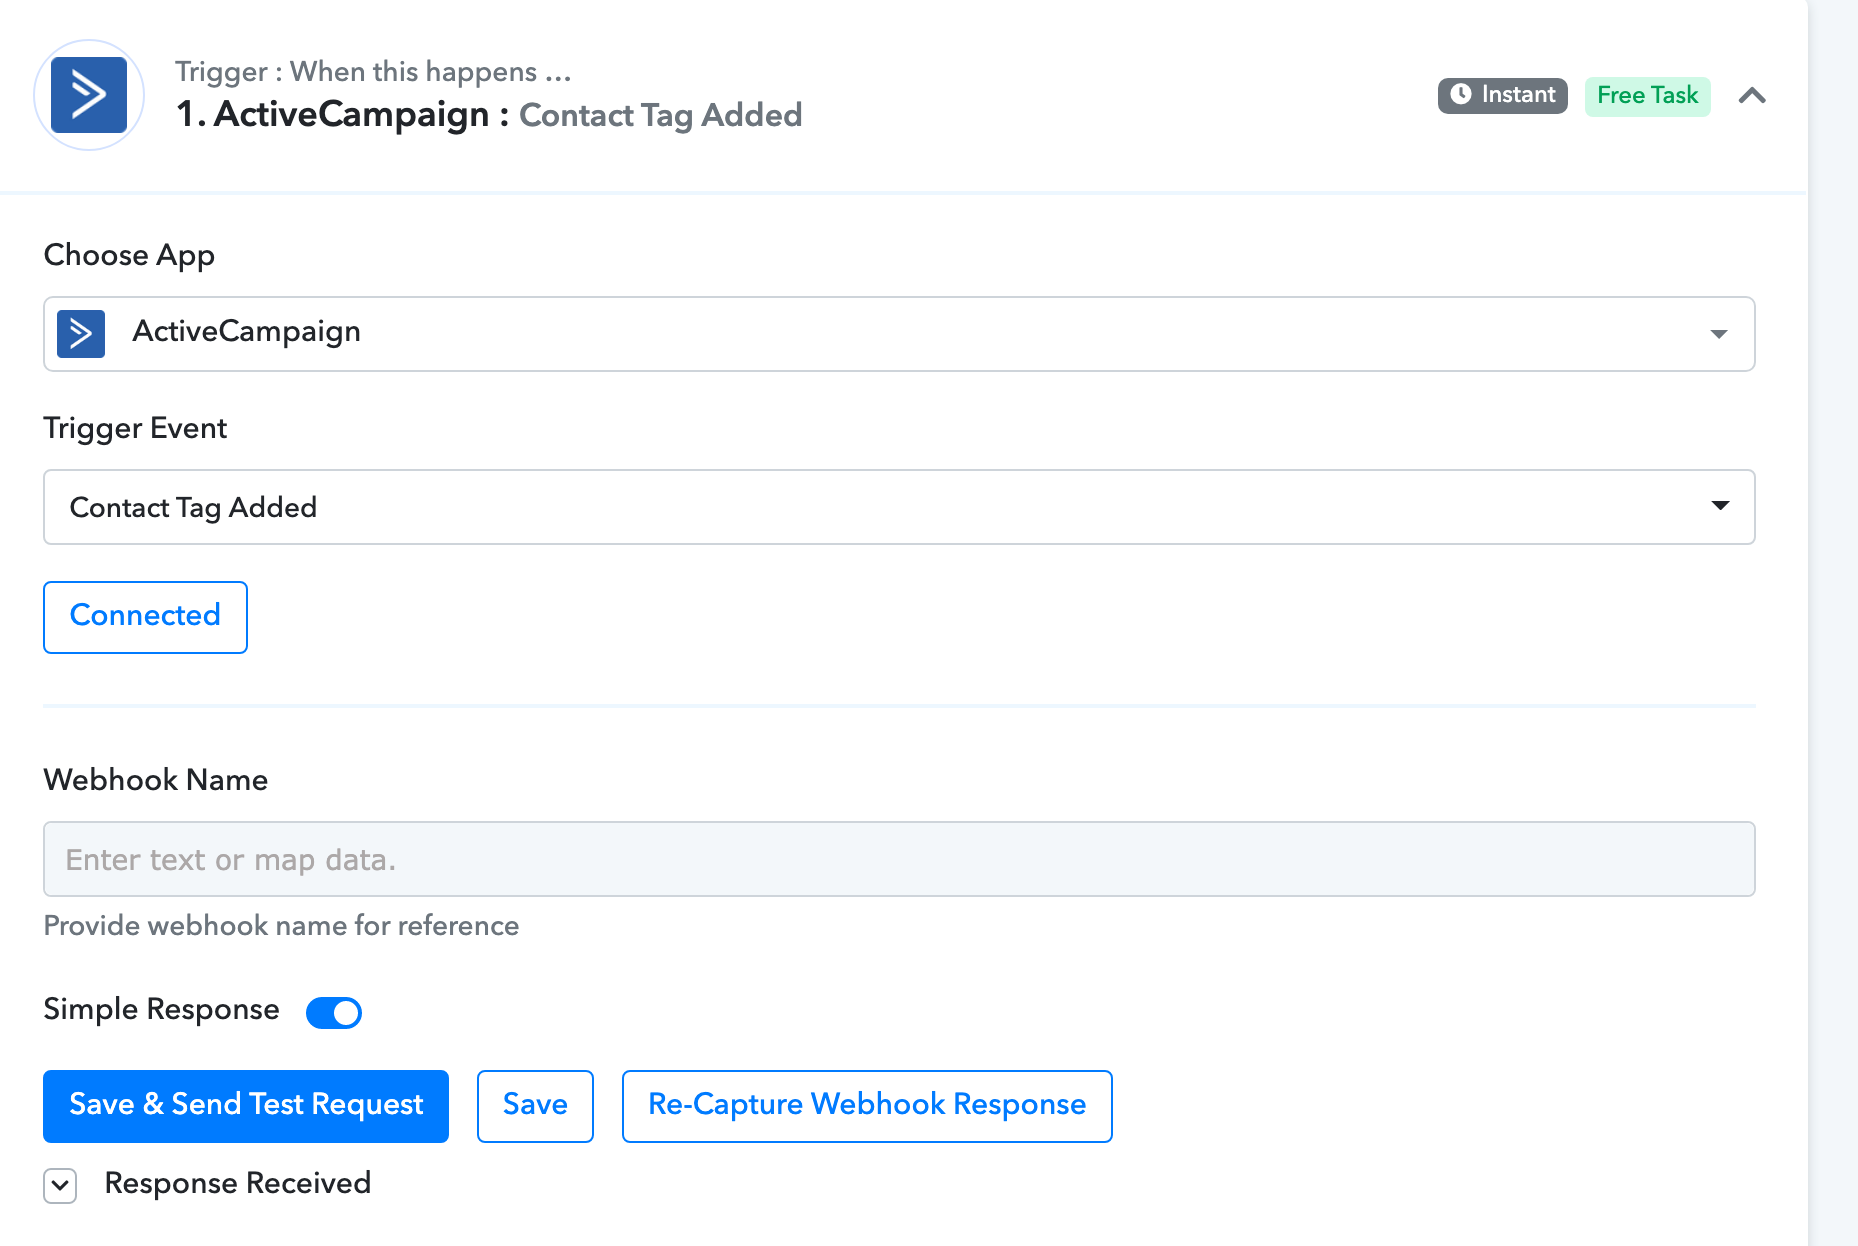Click the ActiveCampaign icon inside Choose App field

[81, 334]
